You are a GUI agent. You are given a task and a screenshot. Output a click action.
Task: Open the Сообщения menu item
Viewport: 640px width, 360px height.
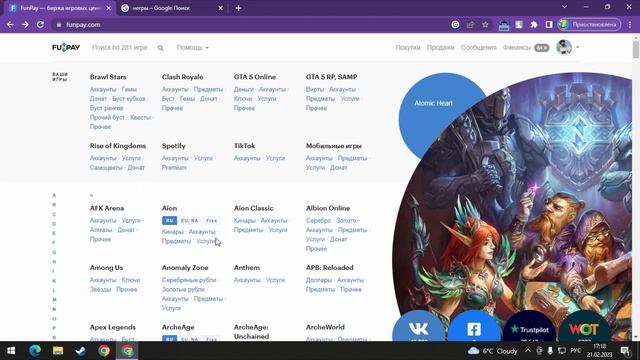pyautogui.click(x=478, y=48)
